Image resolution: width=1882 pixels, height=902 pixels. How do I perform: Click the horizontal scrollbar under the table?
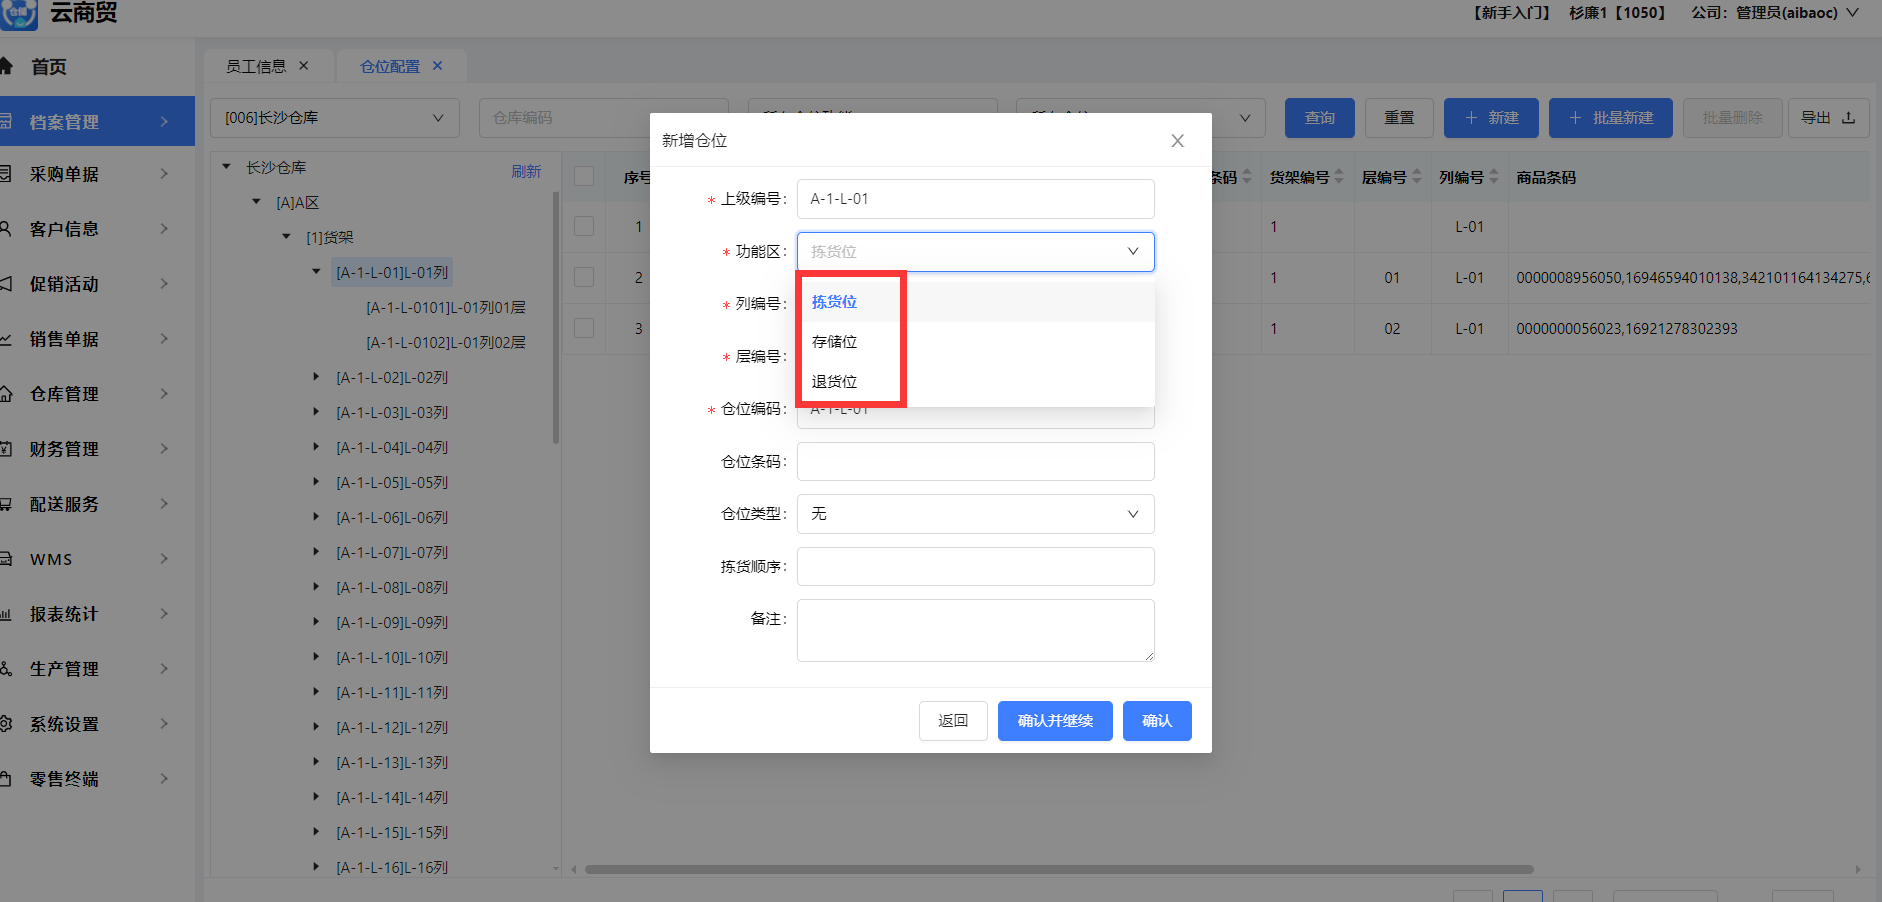(1058, 869)
